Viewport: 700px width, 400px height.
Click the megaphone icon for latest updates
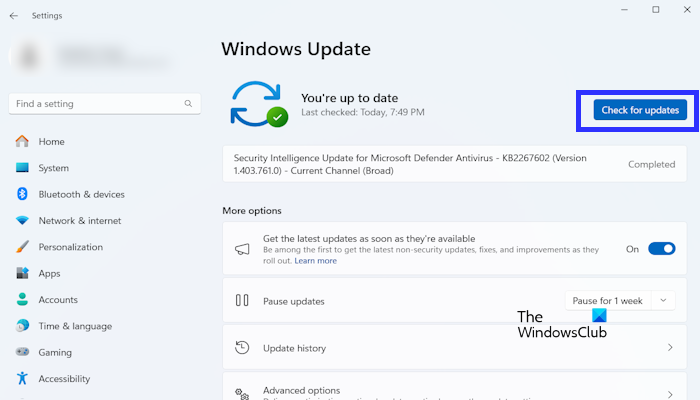coord(242,249)
